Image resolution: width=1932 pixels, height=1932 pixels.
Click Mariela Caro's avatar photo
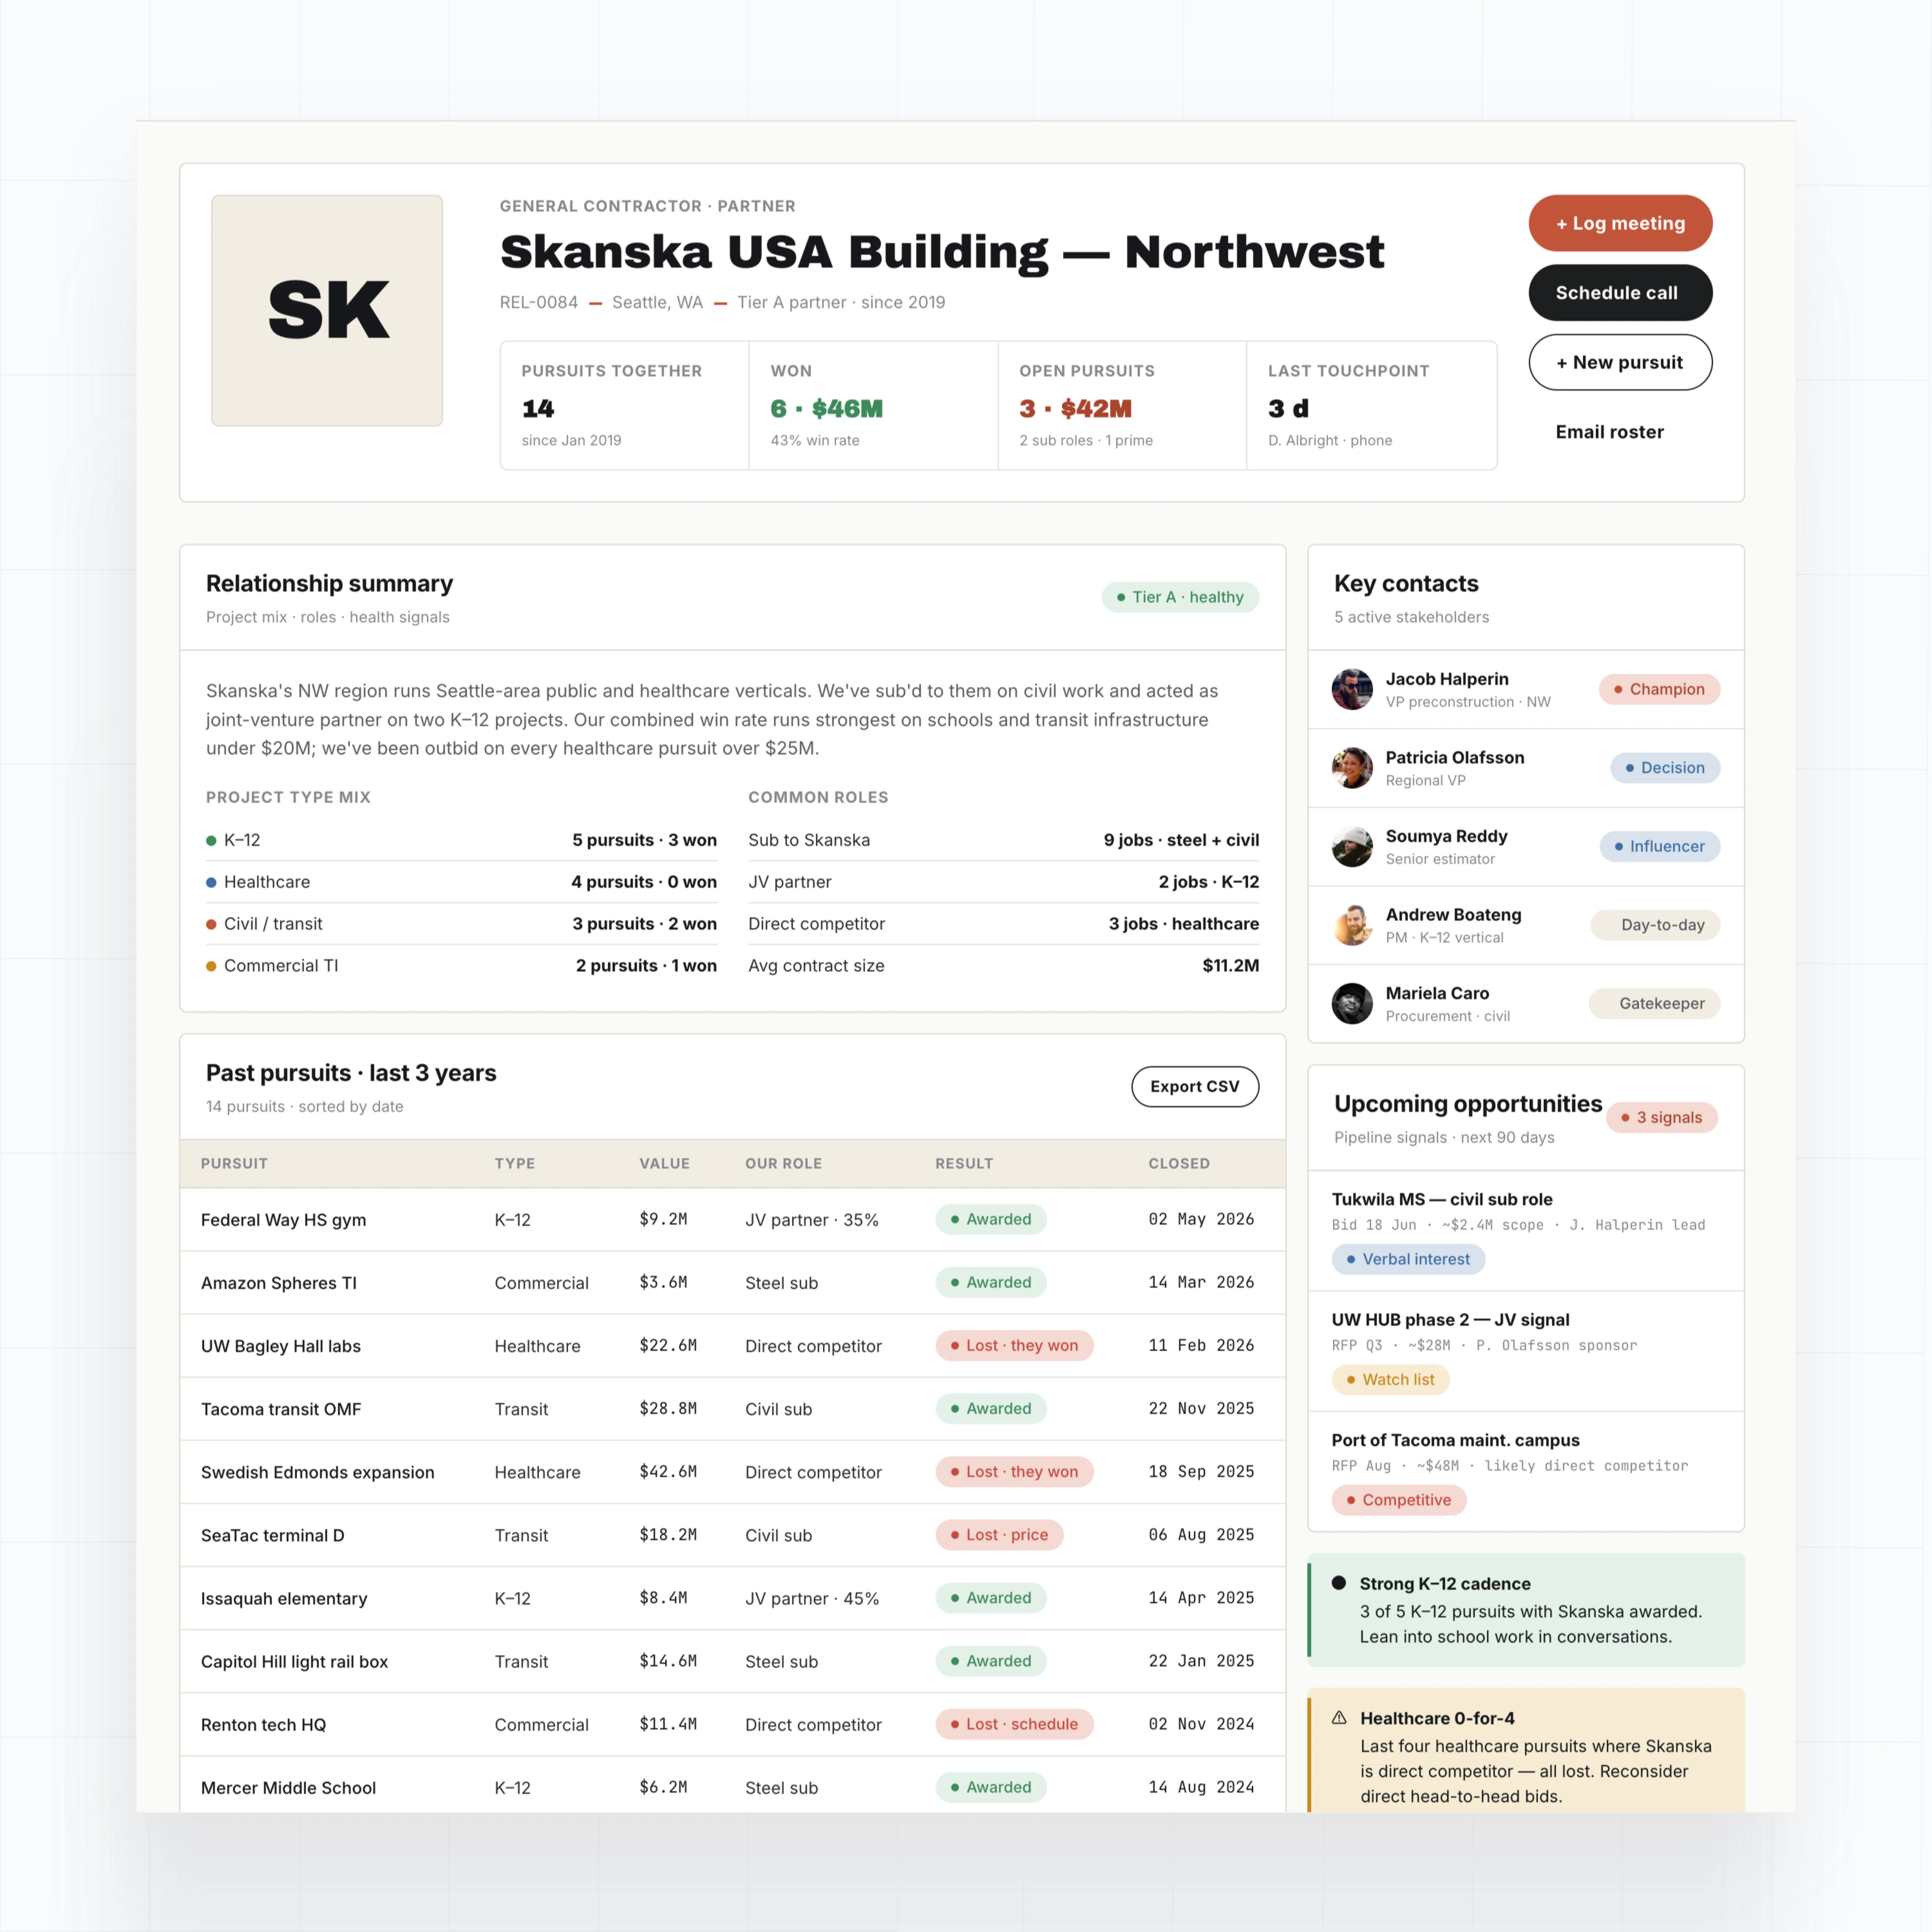click(x=1352, y=1003)
